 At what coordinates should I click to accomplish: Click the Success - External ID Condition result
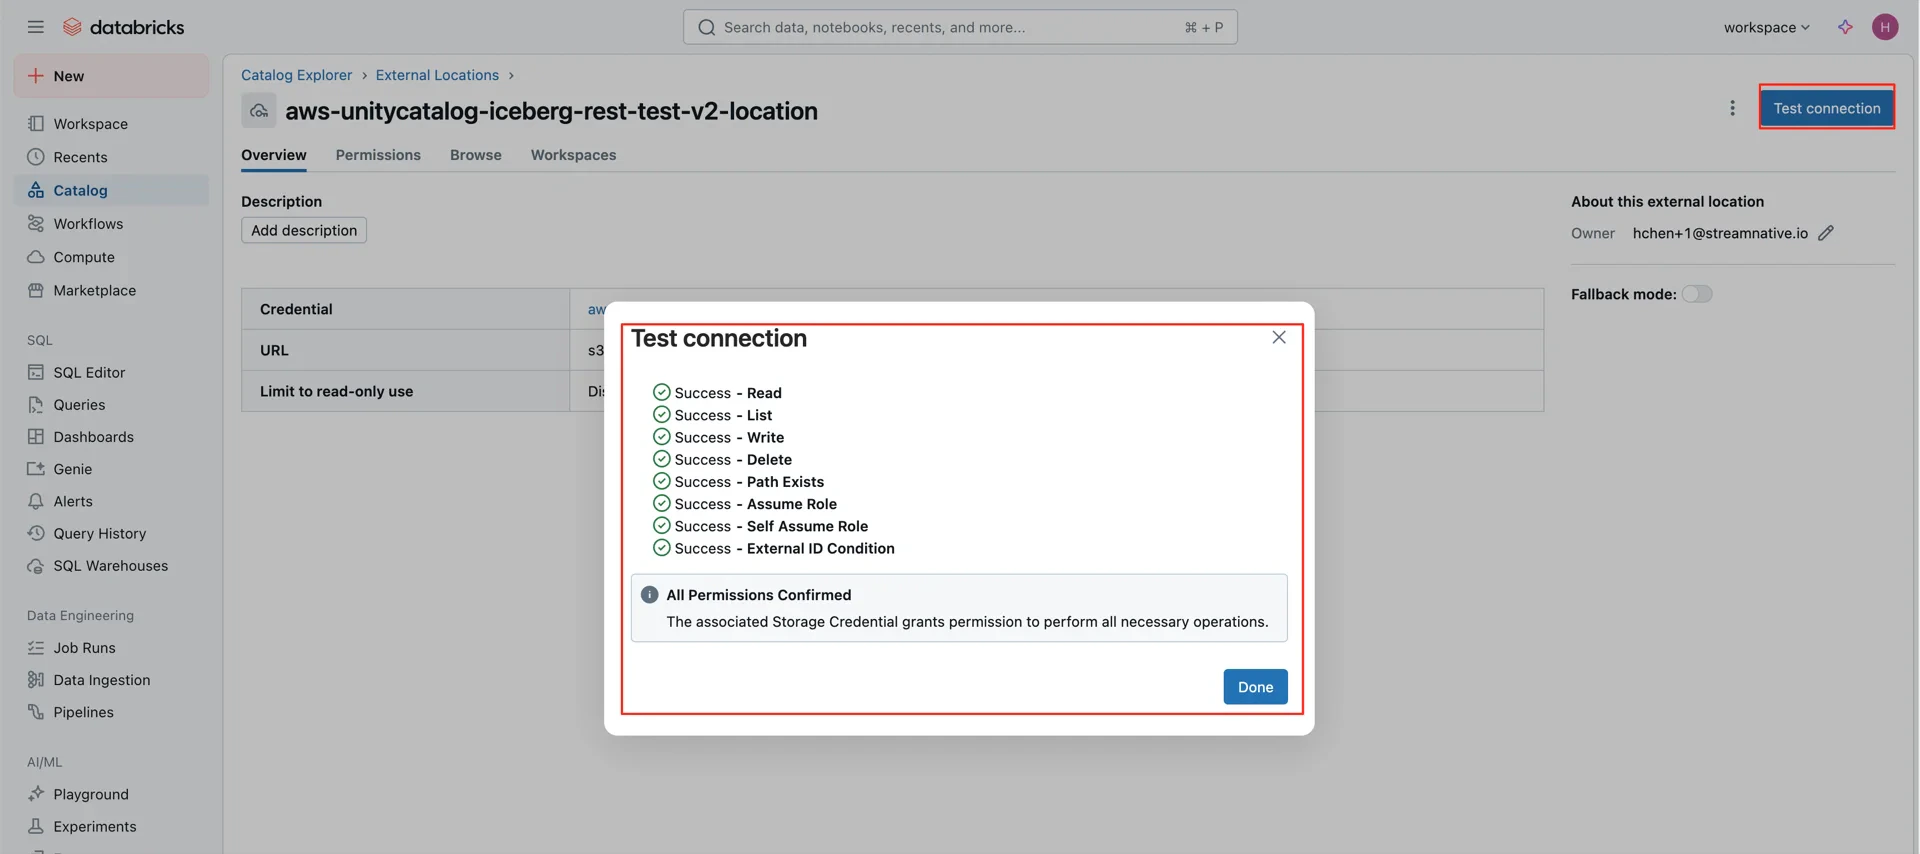point(774,548)
